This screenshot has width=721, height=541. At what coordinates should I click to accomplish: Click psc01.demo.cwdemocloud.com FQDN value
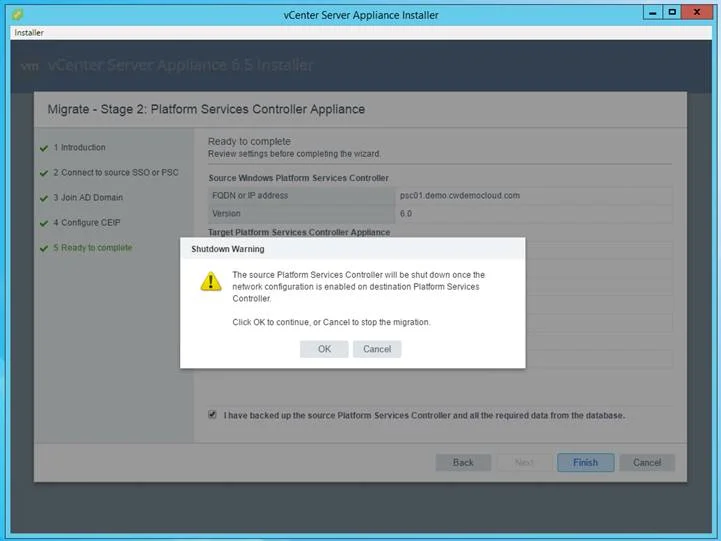pos(460,195)
